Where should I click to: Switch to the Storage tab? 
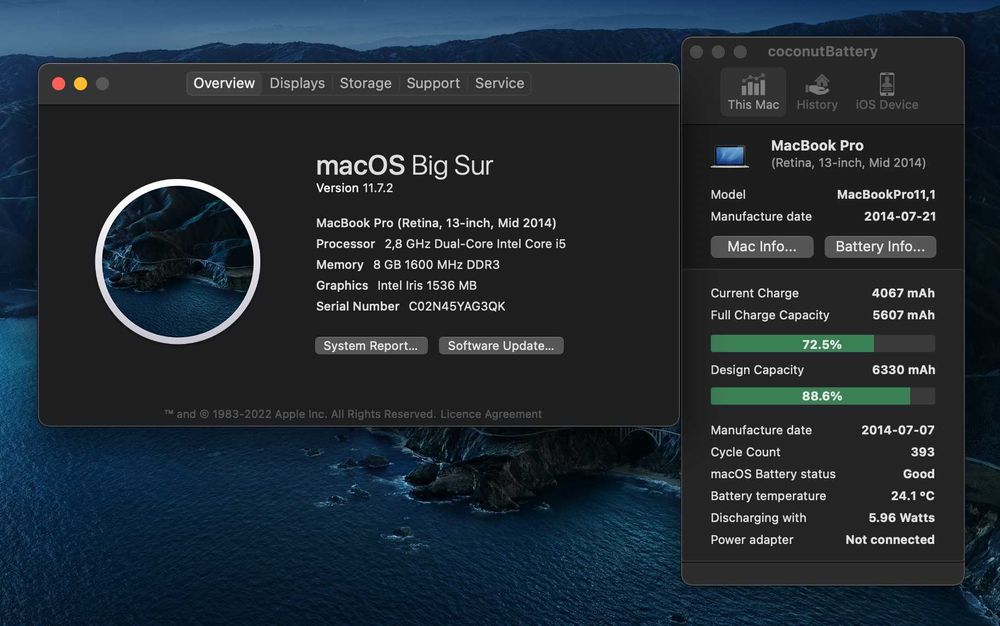tap(365, 84)
